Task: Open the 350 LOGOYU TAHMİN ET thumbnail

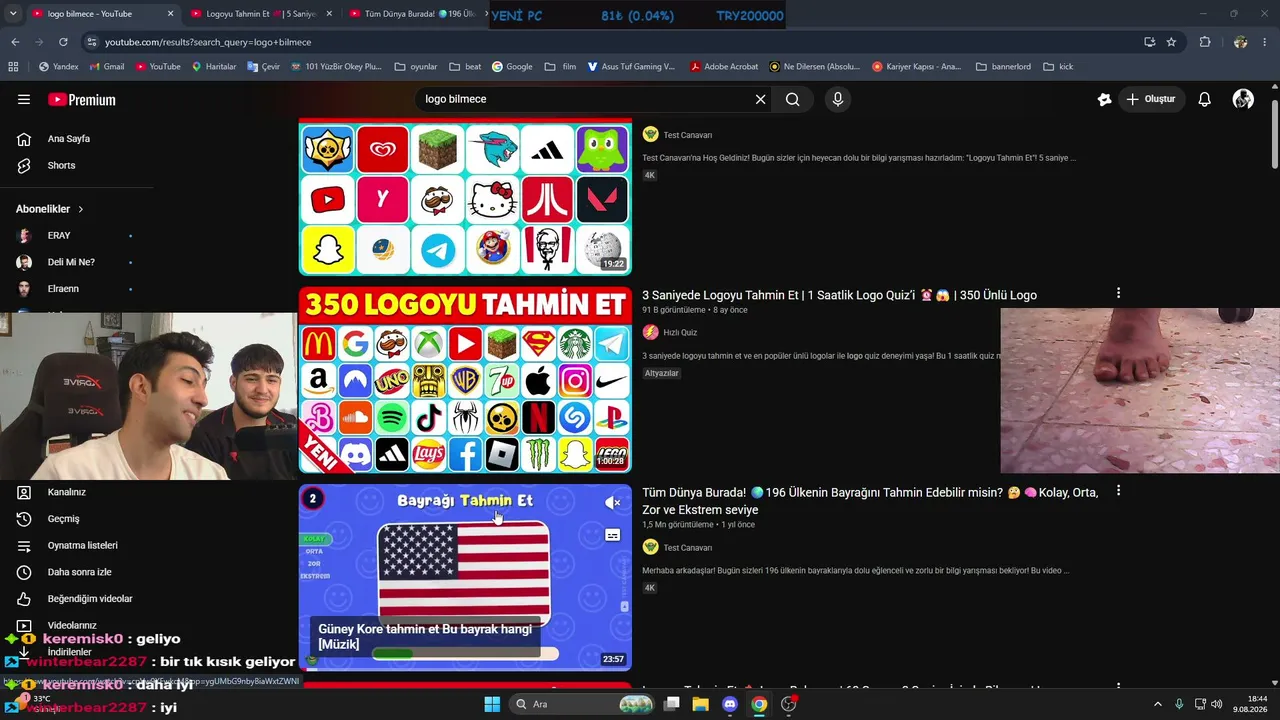Action: [x=465, y=380]
